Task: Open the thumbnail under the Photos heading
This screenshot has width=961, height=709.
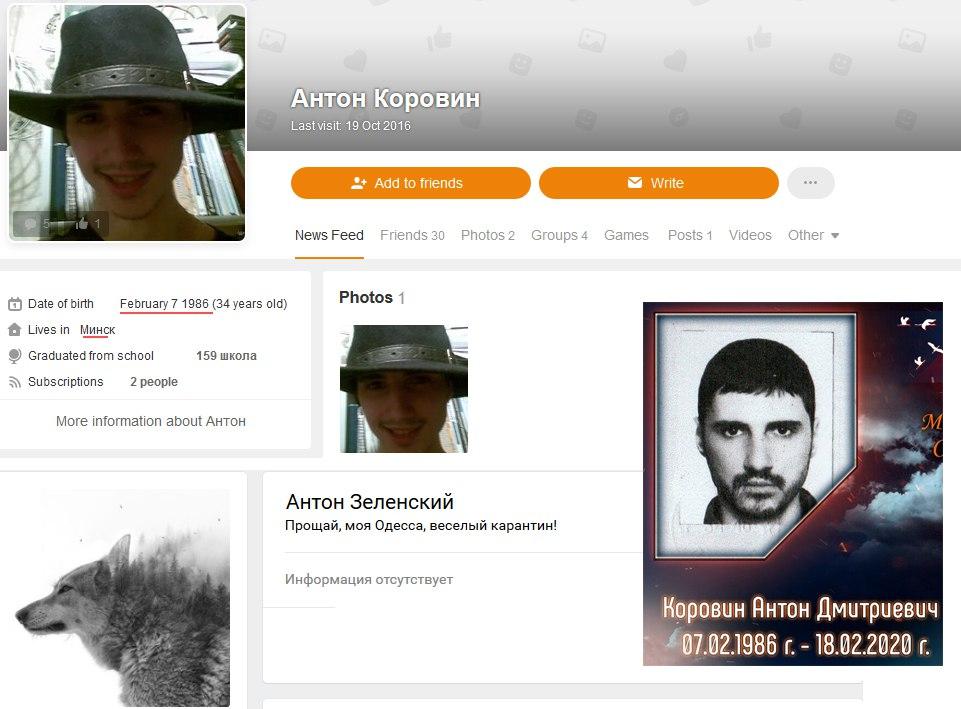Action: [x=403, y=389]
